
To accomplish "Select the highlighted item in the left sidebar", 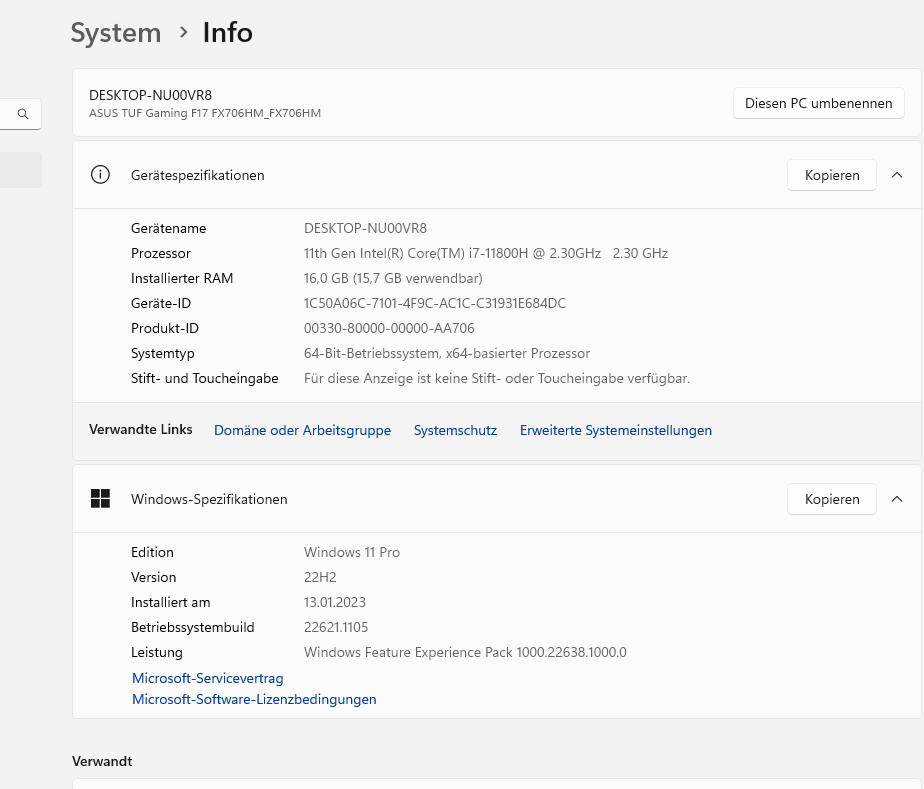I will point(20,170).
